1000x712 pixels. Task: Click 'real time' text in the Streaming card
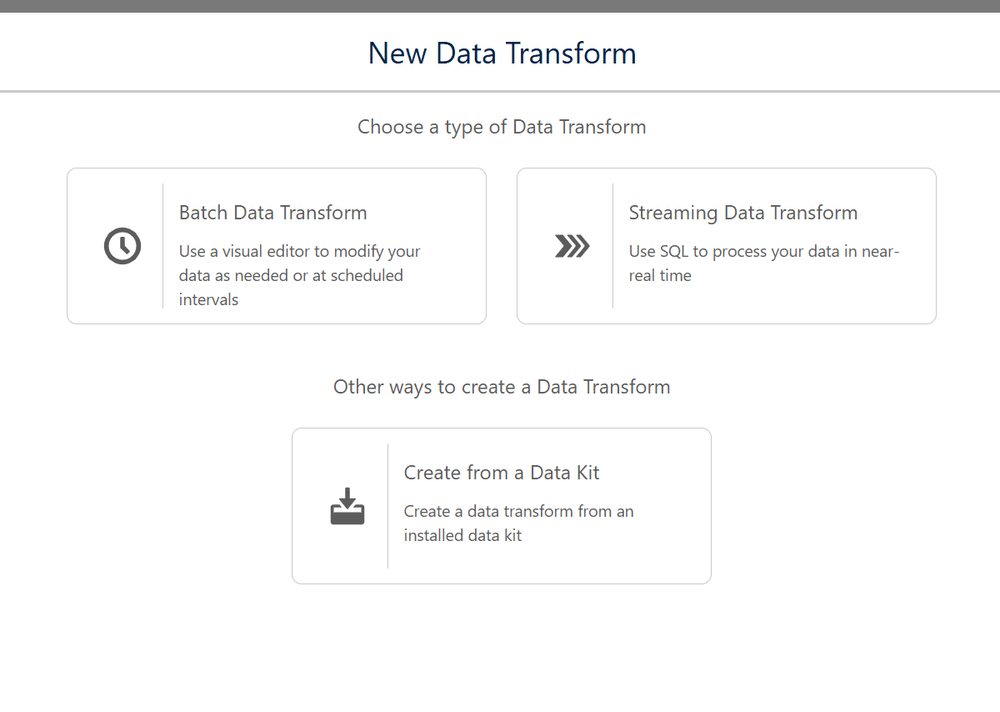pos(660,276)
